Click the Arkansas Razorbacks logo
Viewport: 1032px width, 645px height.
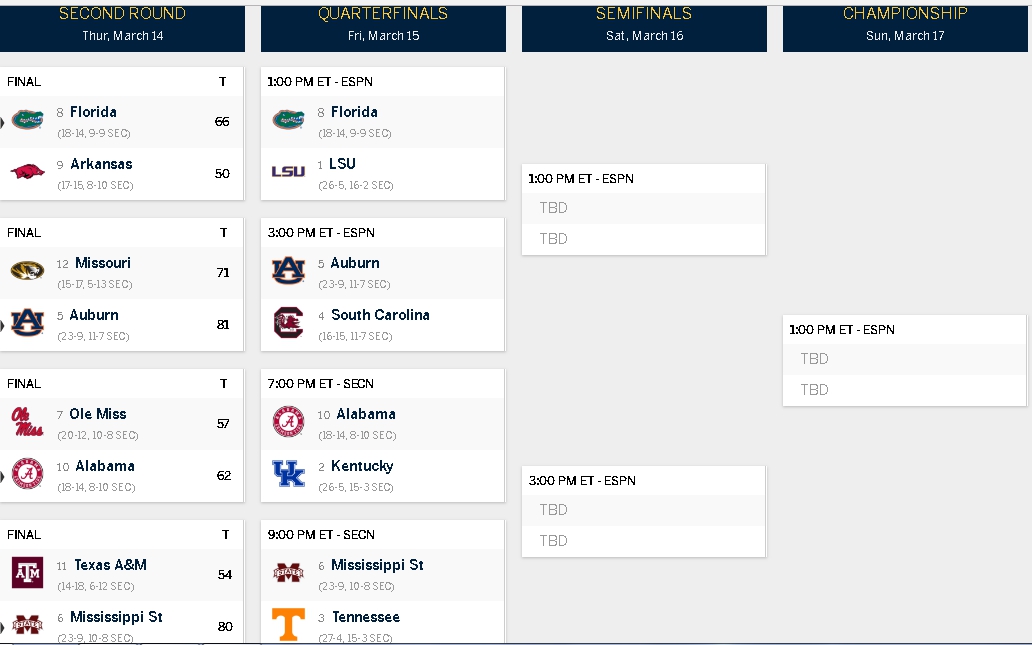[x=28, y=172]
